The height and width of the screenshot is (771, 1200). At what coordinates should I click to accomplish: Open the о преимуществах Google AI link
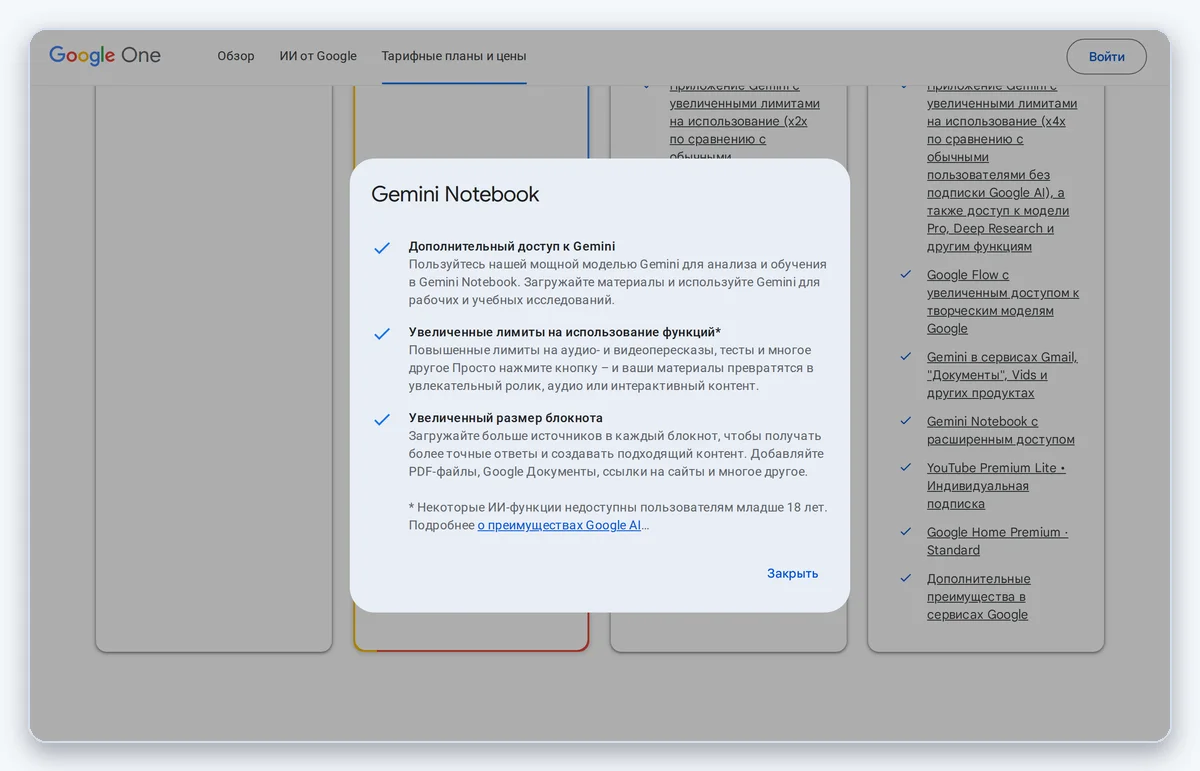tap(559, 525)
